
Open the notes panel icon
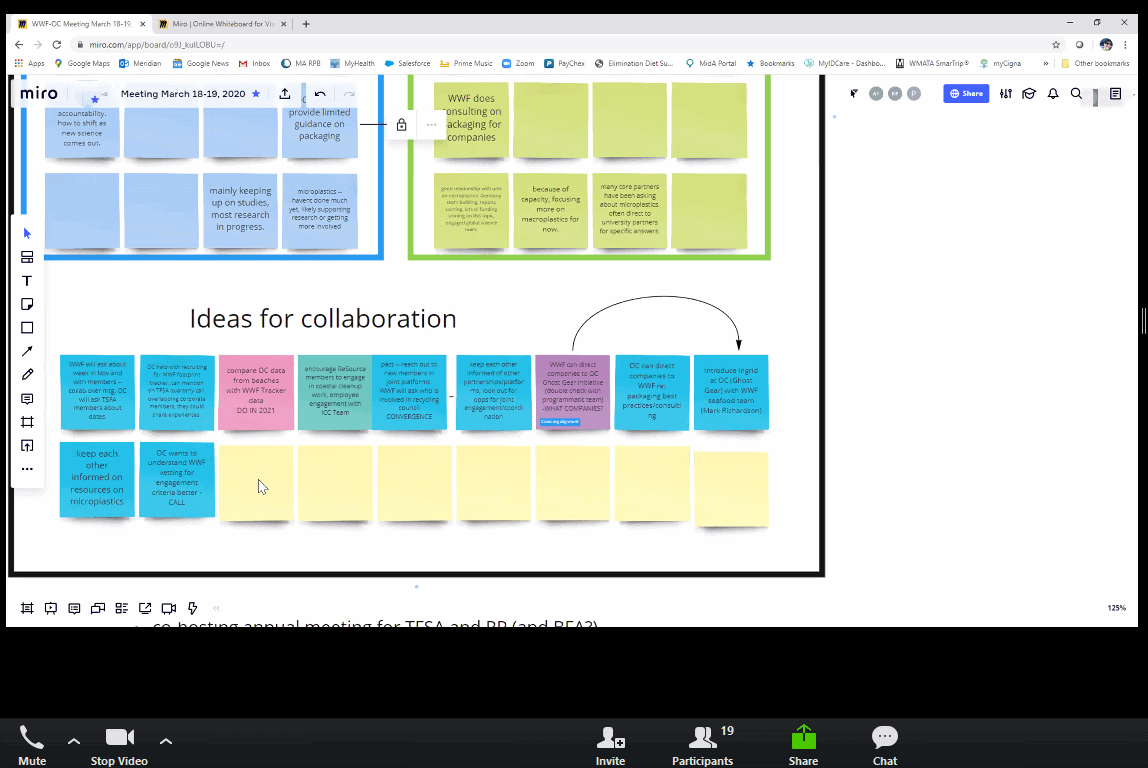pyautogui.click(x=1116, y=94)
